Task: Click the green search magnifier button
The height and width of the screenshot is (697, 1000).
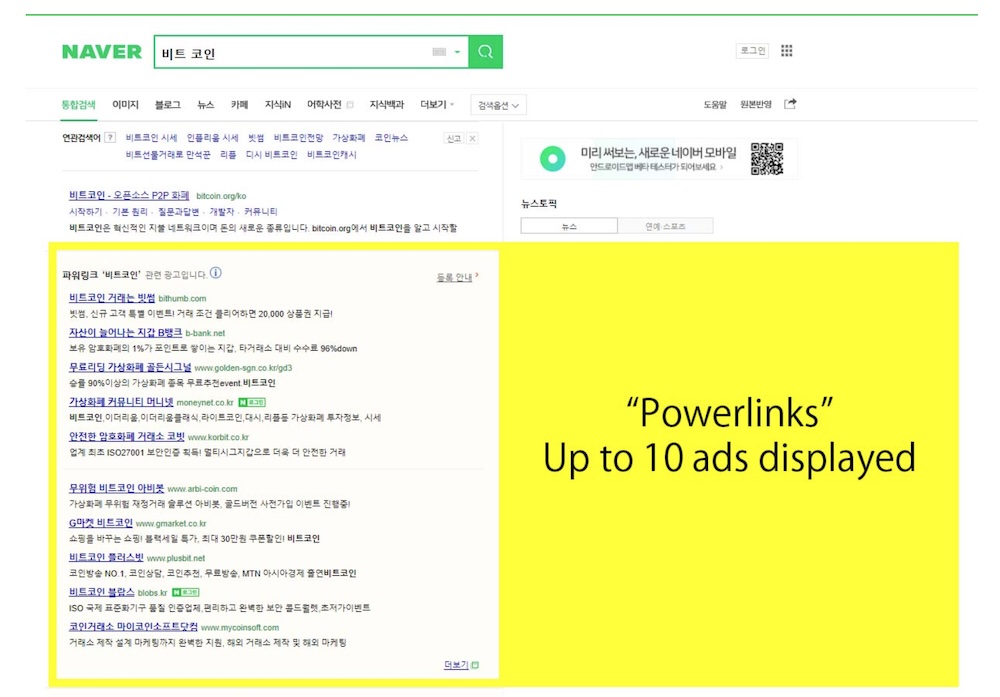Action: 485,52
